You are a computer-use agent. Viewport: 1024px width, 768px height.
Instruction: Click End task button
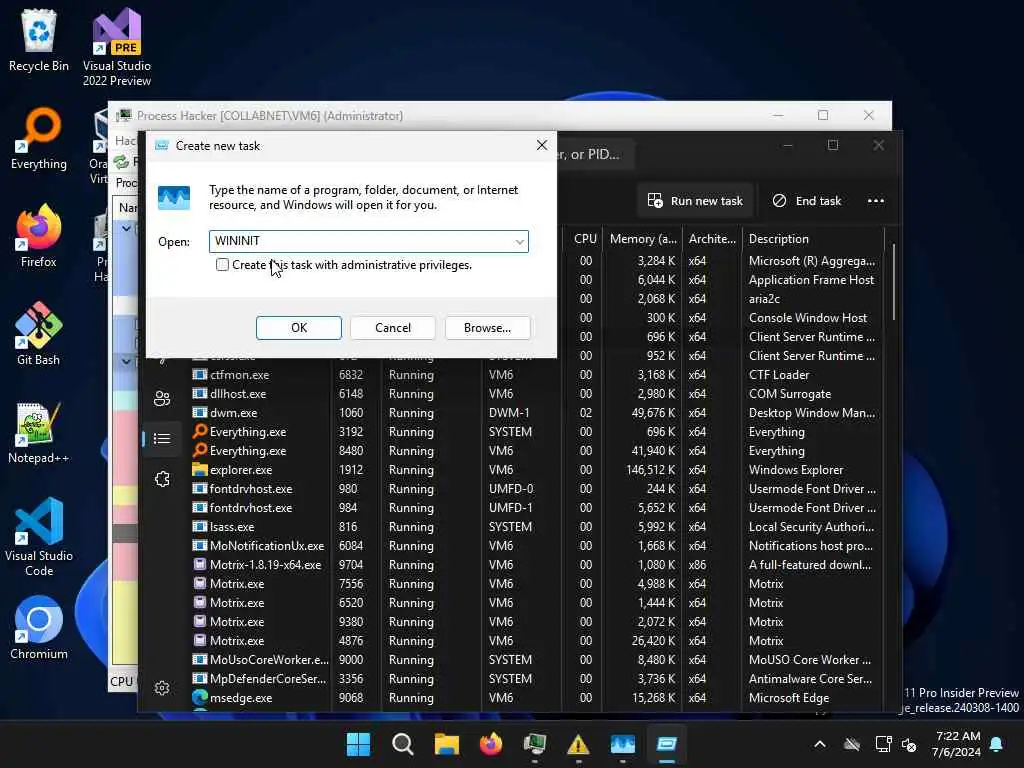point(807,200)
